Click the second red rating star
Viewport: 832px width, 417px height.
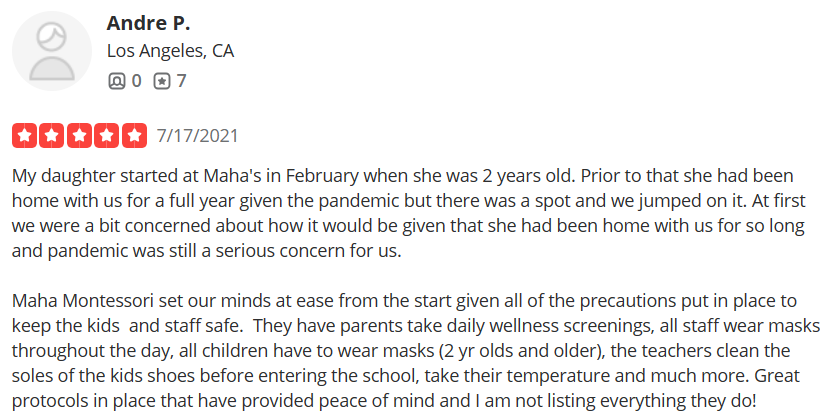coord(52,135)
